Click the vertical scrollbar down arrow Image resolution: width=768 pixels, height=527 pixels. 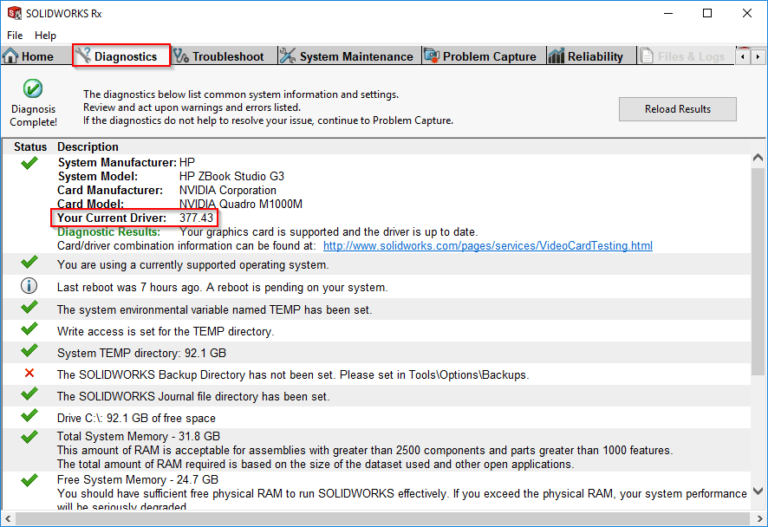758,491
